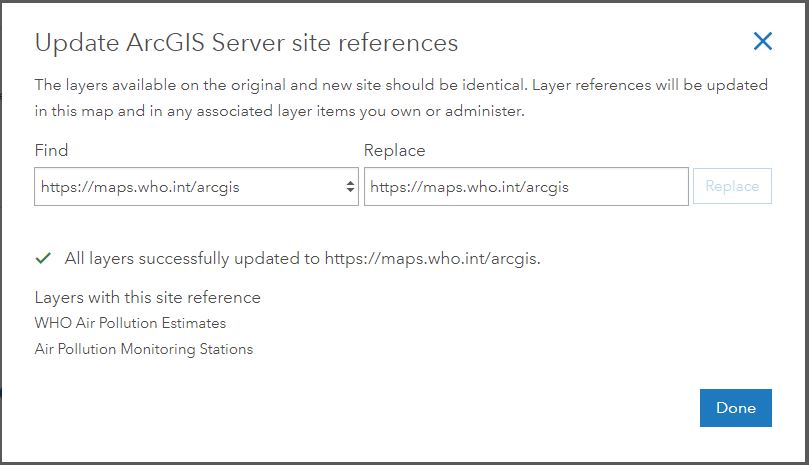
Task: Select the WHO Air Pollution Estimates layer
Action: 130,323
